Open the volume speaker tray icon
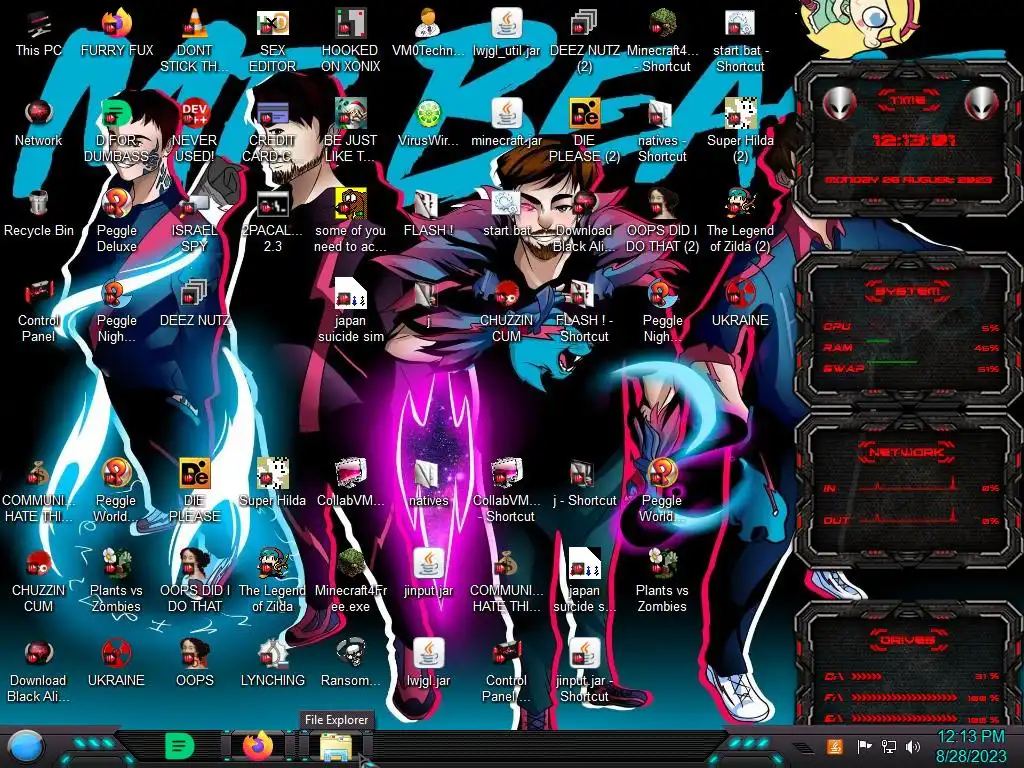 coord(913,746)
